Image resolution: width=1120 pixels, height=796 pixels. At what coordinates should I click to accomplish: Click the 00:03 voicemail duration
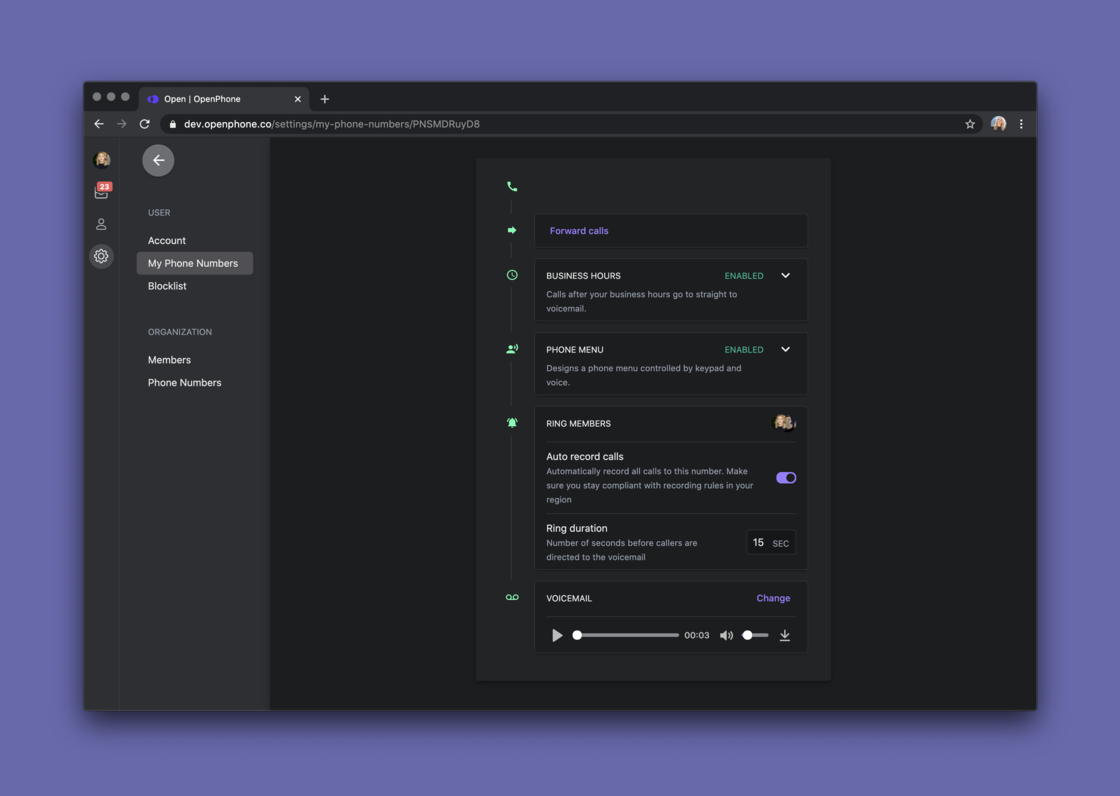click(x=696, y=635)
